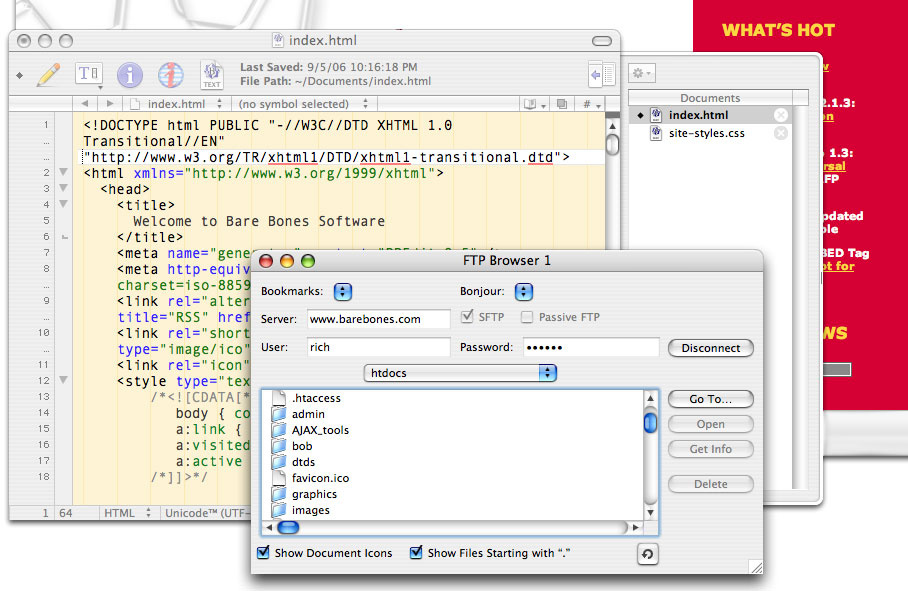Select the AJAX_tools folder in file list
908x591 pixels.
(320, 430)
